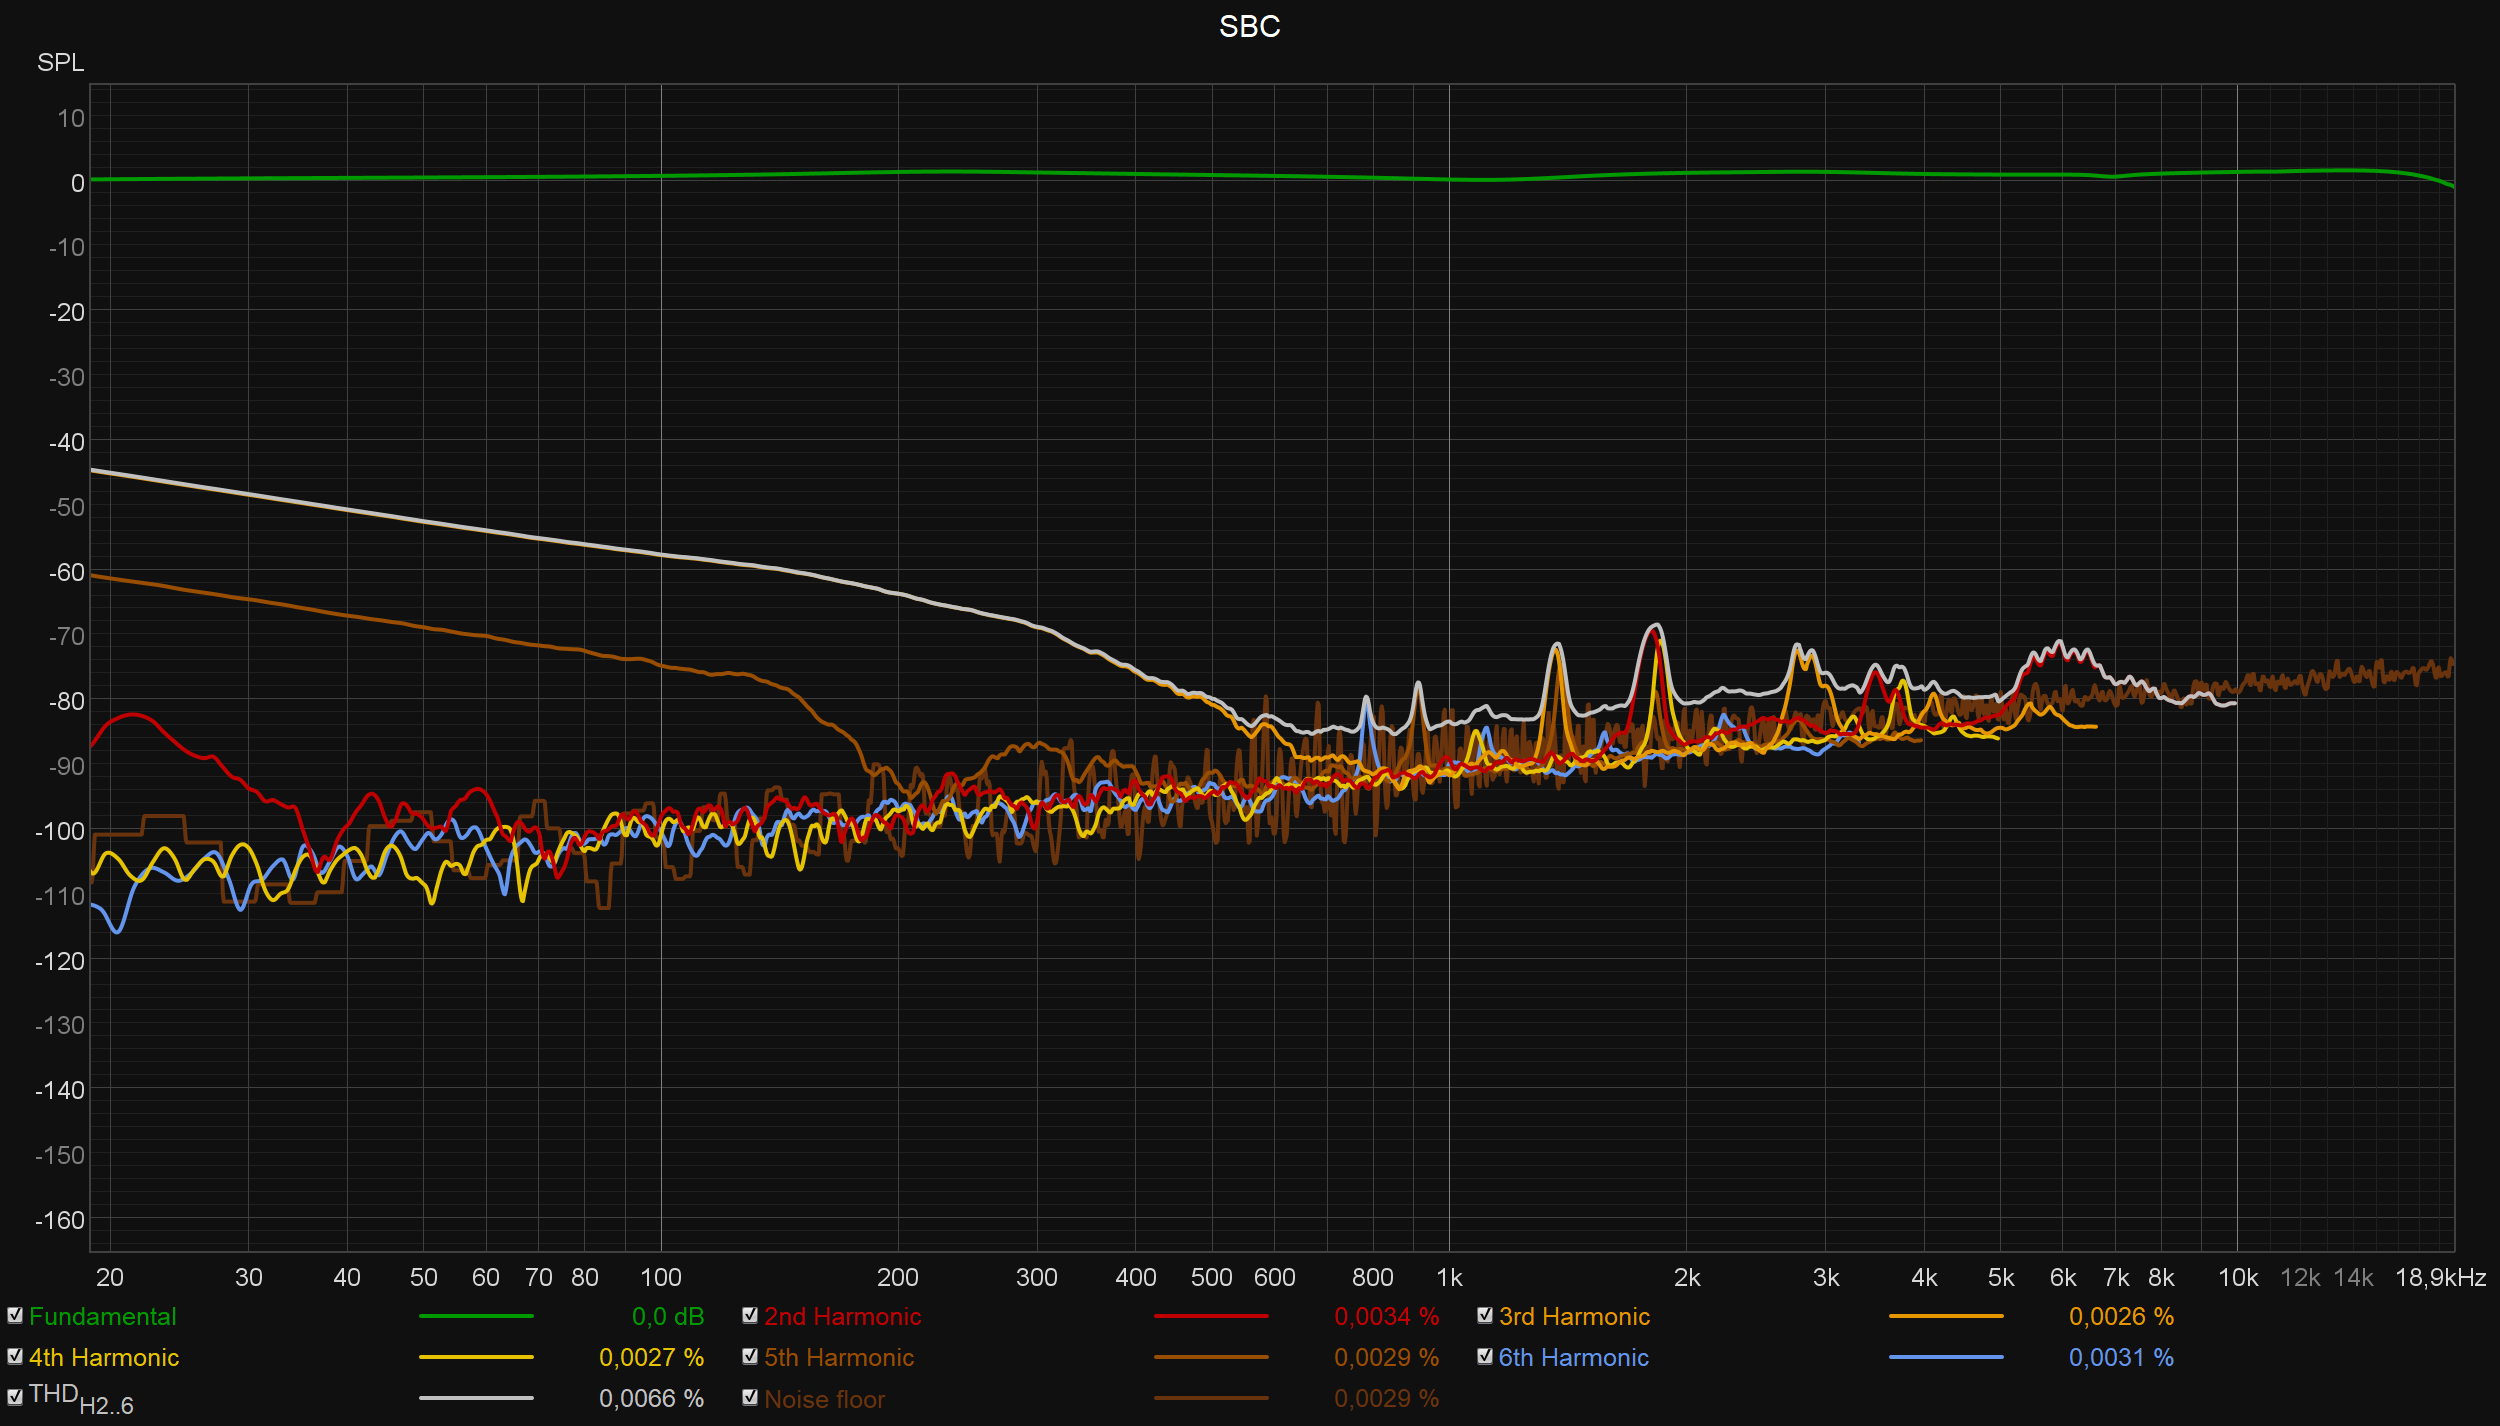Toggle the THD H2..6 checkbox
Screen dimensions: 2500x1426
(15, 1398)
